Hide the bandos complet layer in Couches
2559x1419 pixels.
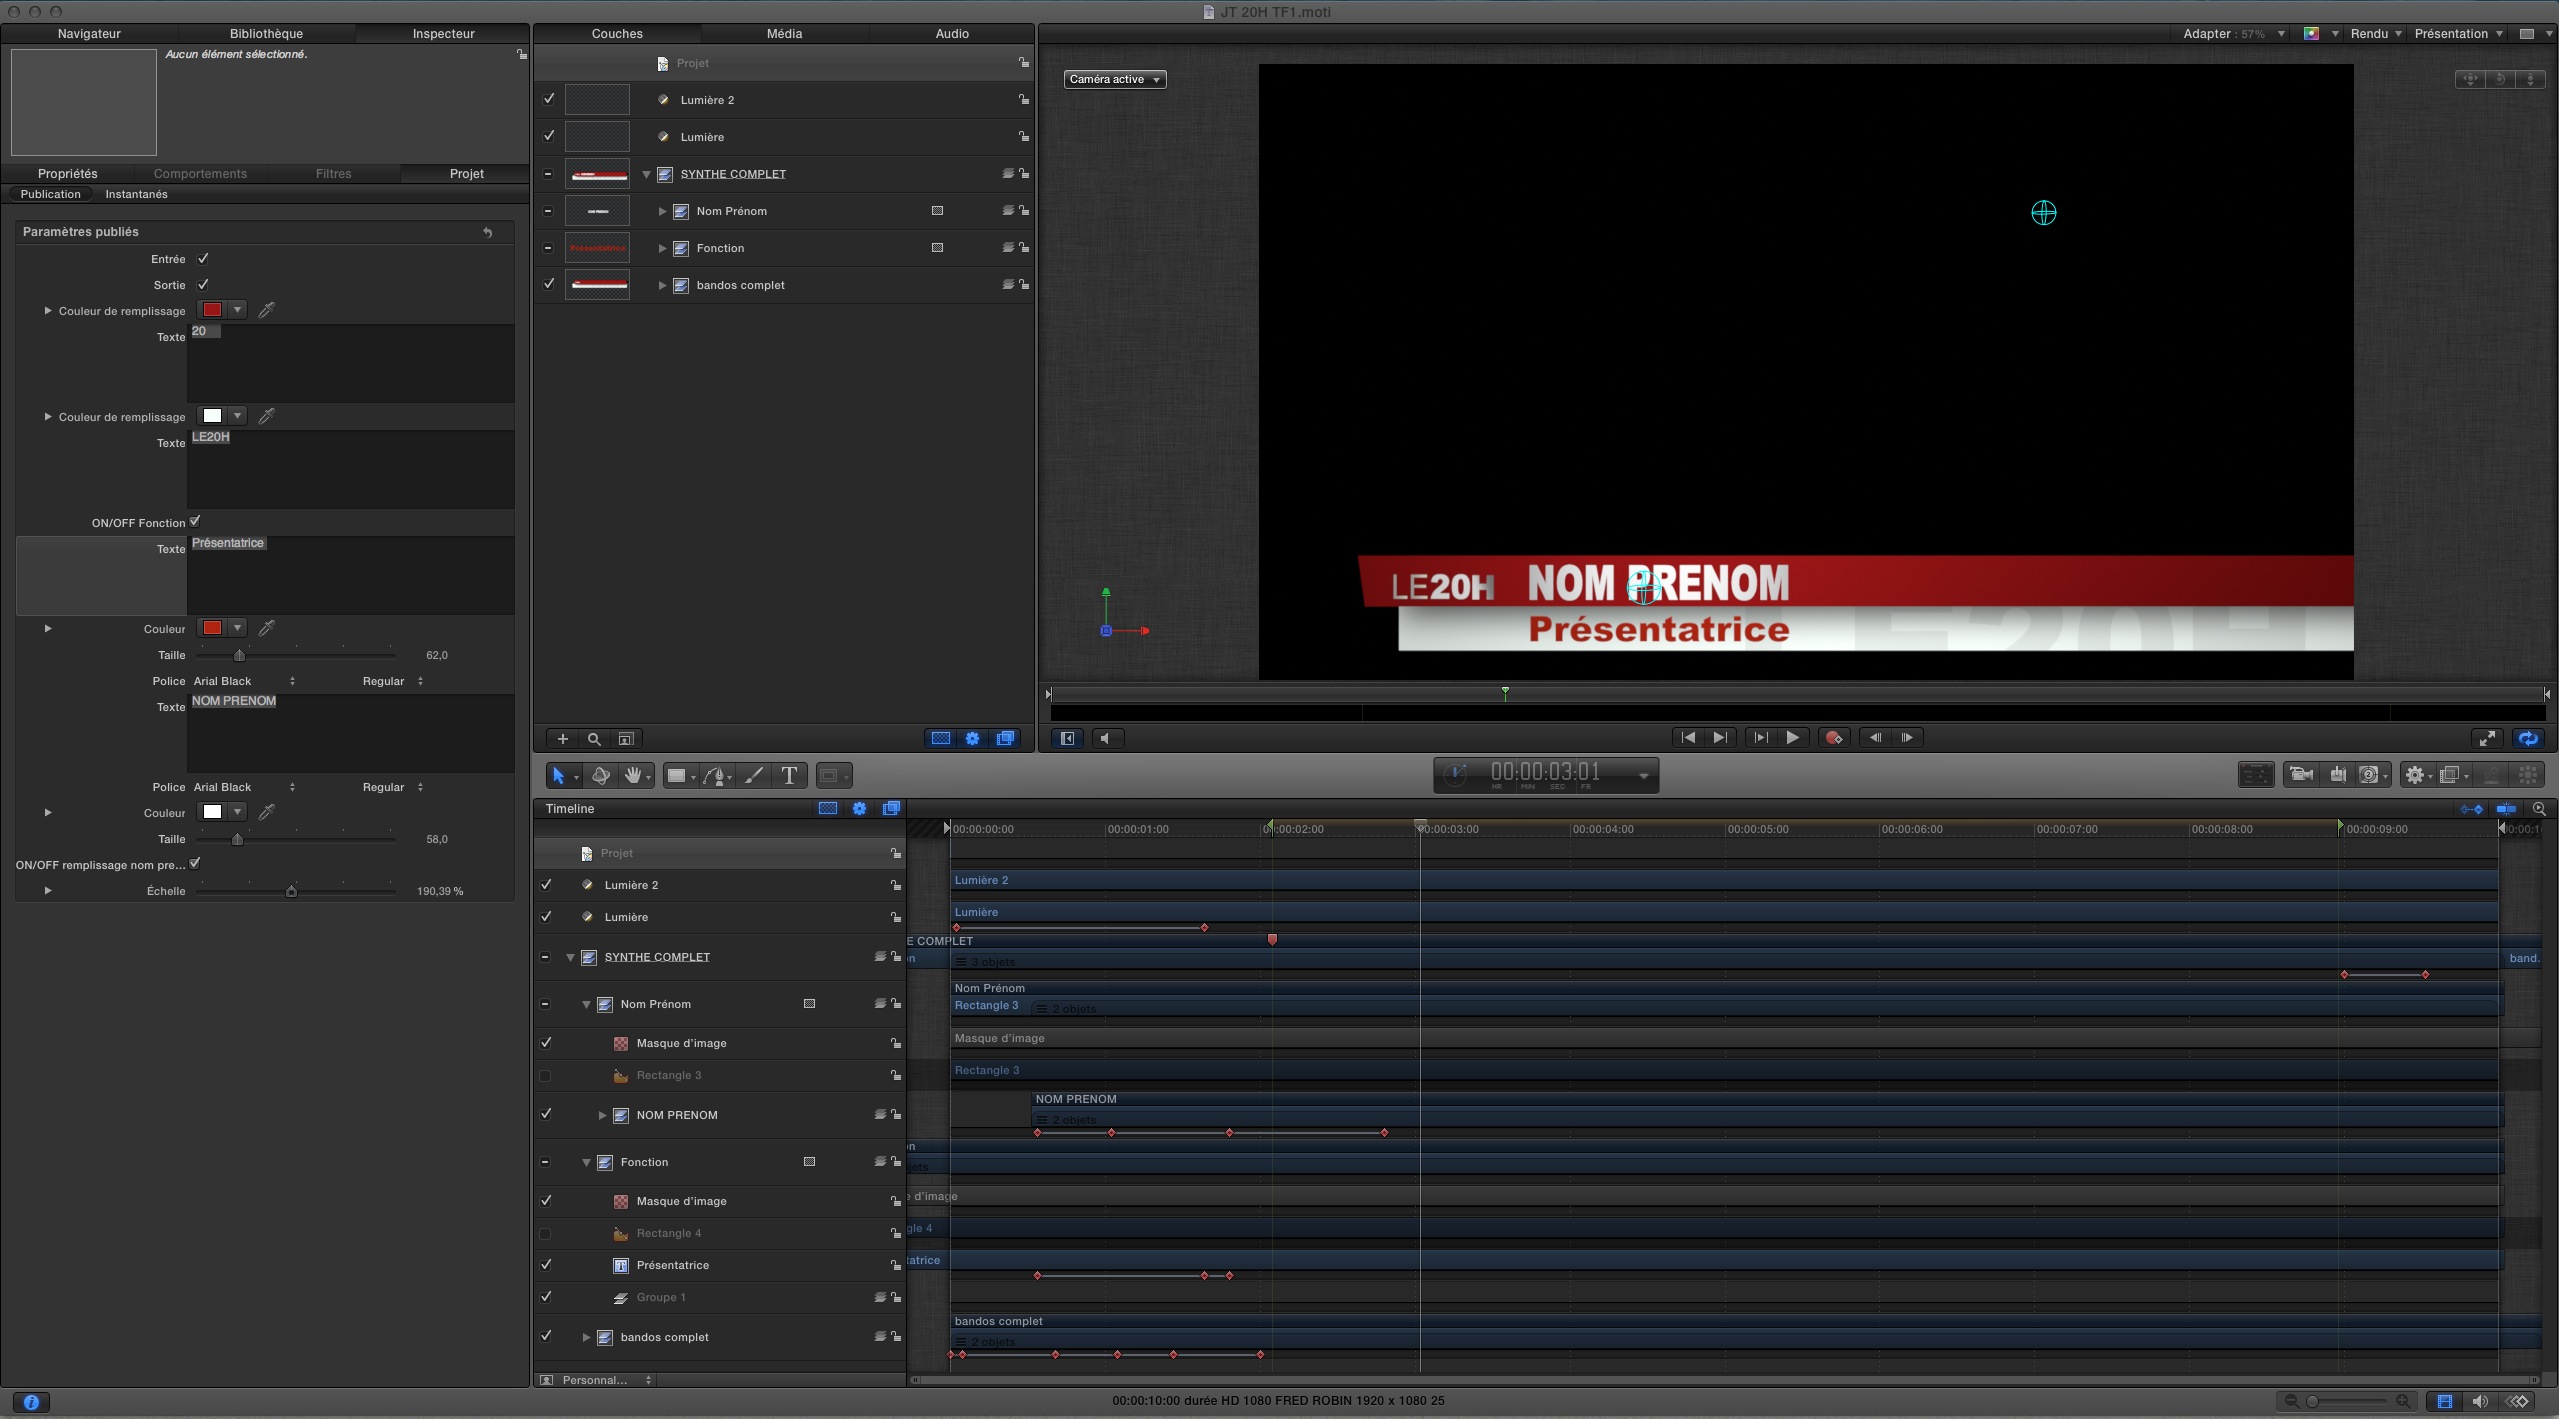coord(548,284)
